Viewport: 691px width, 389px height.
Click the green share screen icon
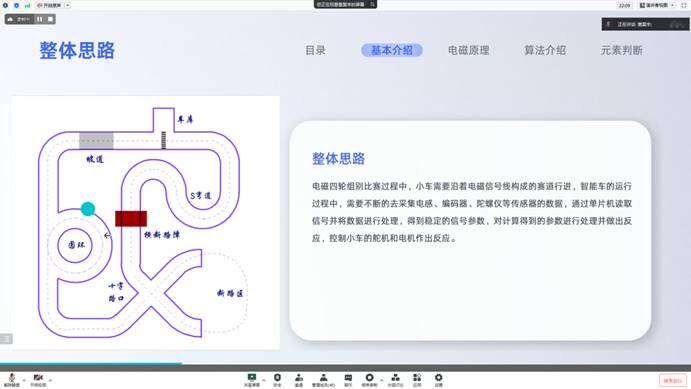252,378
